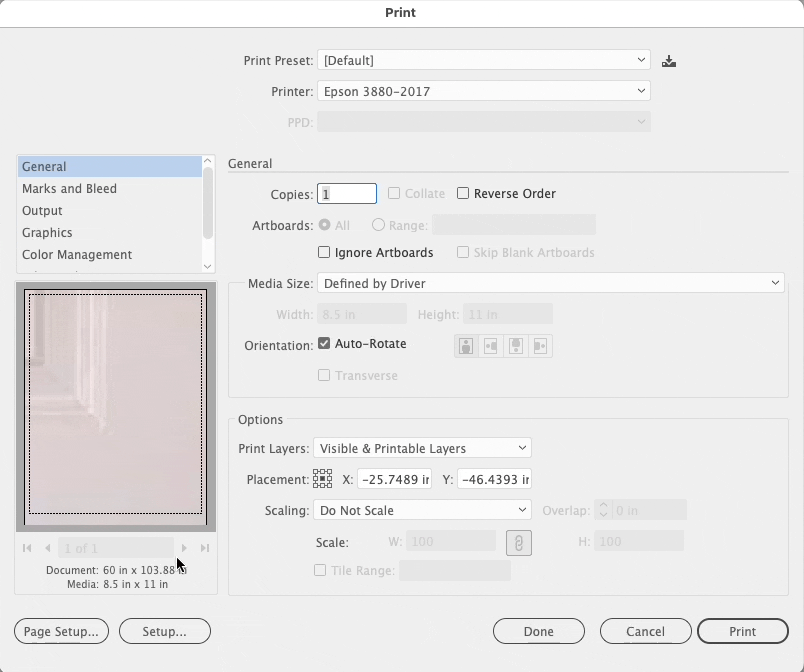
Task: Select the Marks and Bleed section
Action: (68, 188)
